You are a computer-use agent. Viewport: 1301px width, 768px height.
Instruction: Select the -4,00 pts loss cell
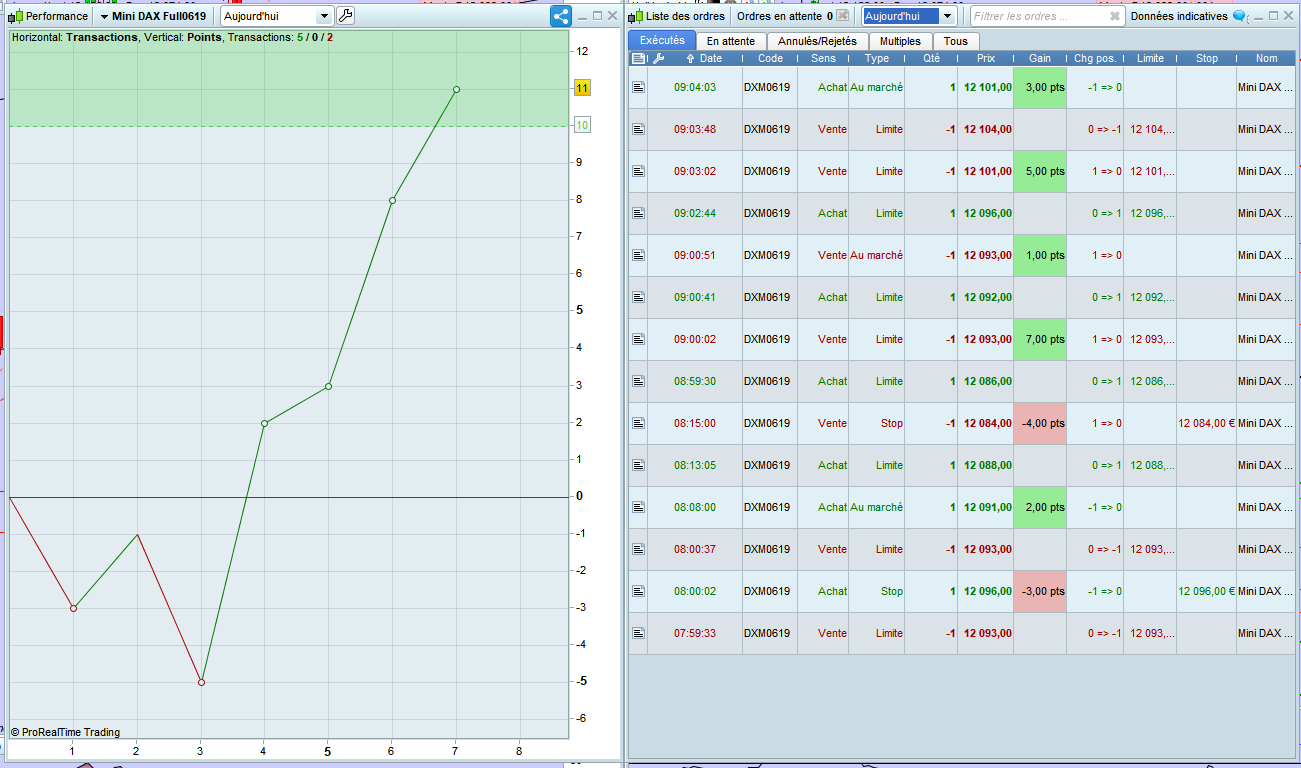coord(1040,423)
